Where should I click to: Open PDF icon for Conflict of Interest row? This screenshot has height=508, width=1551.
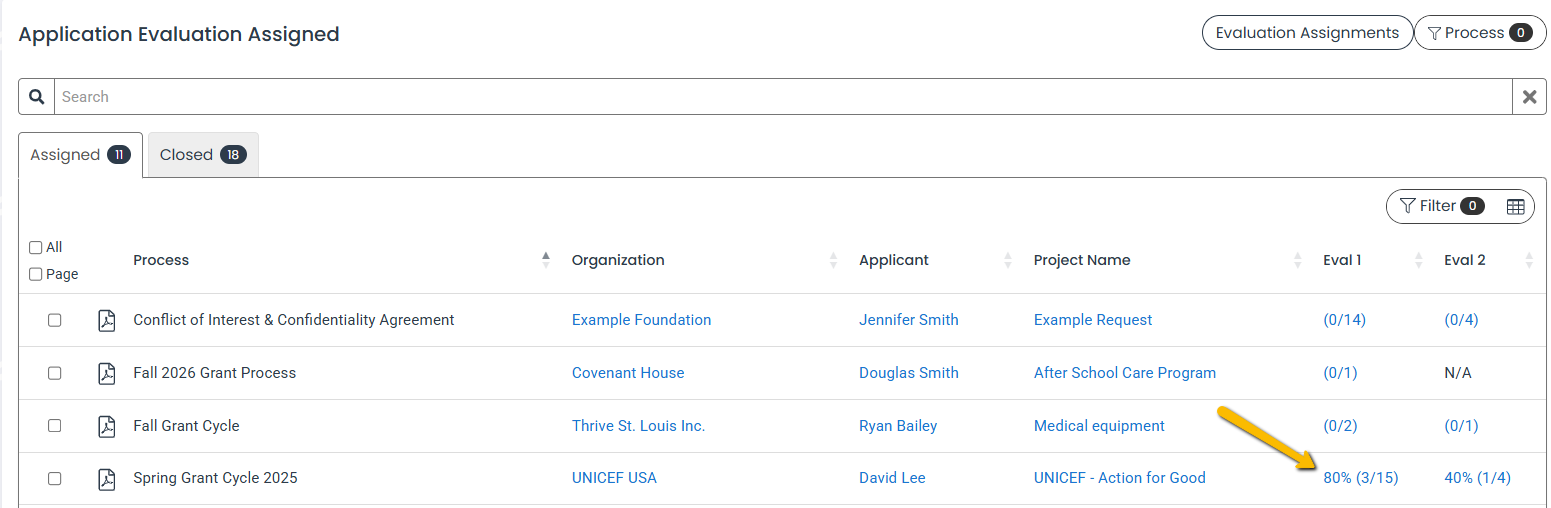[x=106, y=320]
